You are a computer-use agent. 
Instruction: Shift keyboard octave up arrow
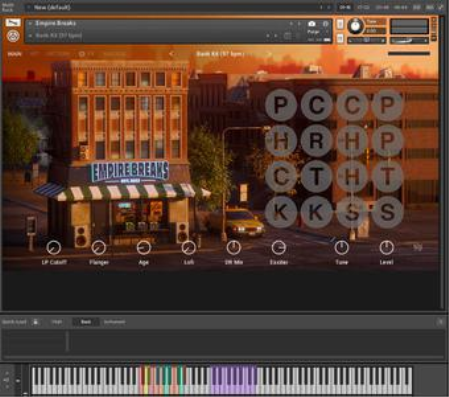point(7,374)
